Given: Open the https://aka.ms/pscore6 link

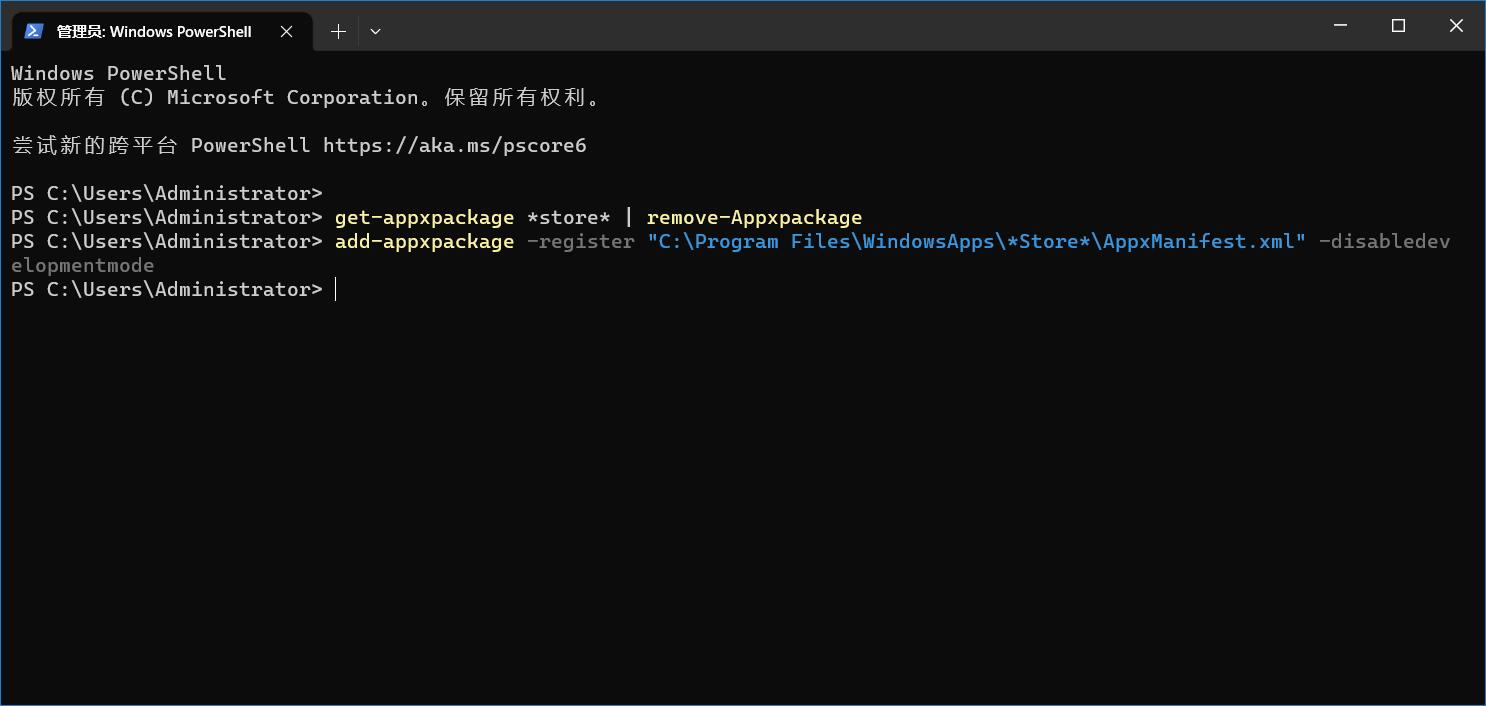Looking at the screenshot, I should [455, 145].
